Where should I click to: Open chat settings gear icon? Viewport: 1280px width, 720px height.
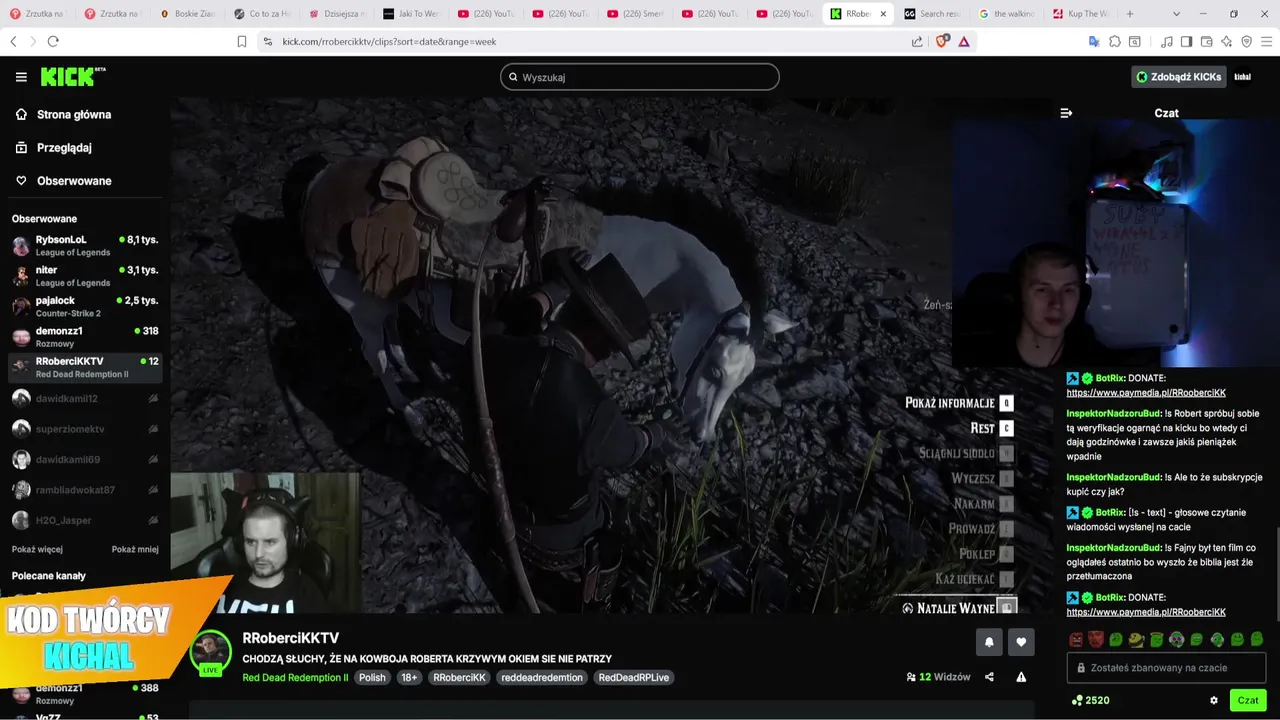pos(1214,700)
